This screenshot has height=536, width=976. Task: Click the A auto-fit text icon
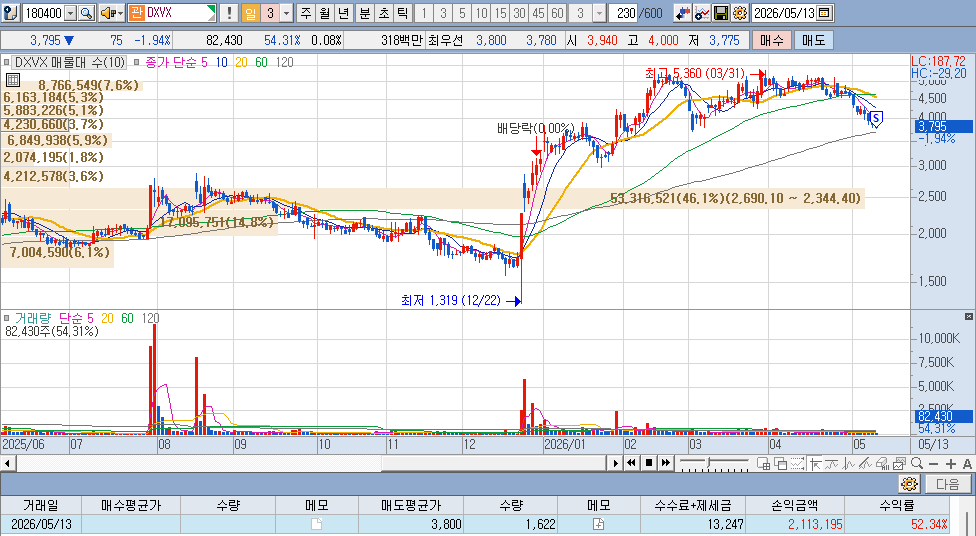(x=967, y=464)
